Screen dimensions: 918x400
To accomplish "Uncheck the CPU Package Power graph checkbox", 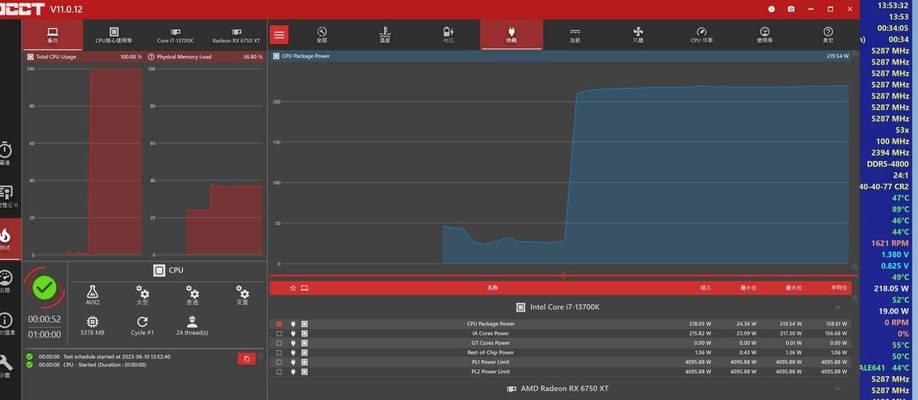I will point(279,324).
